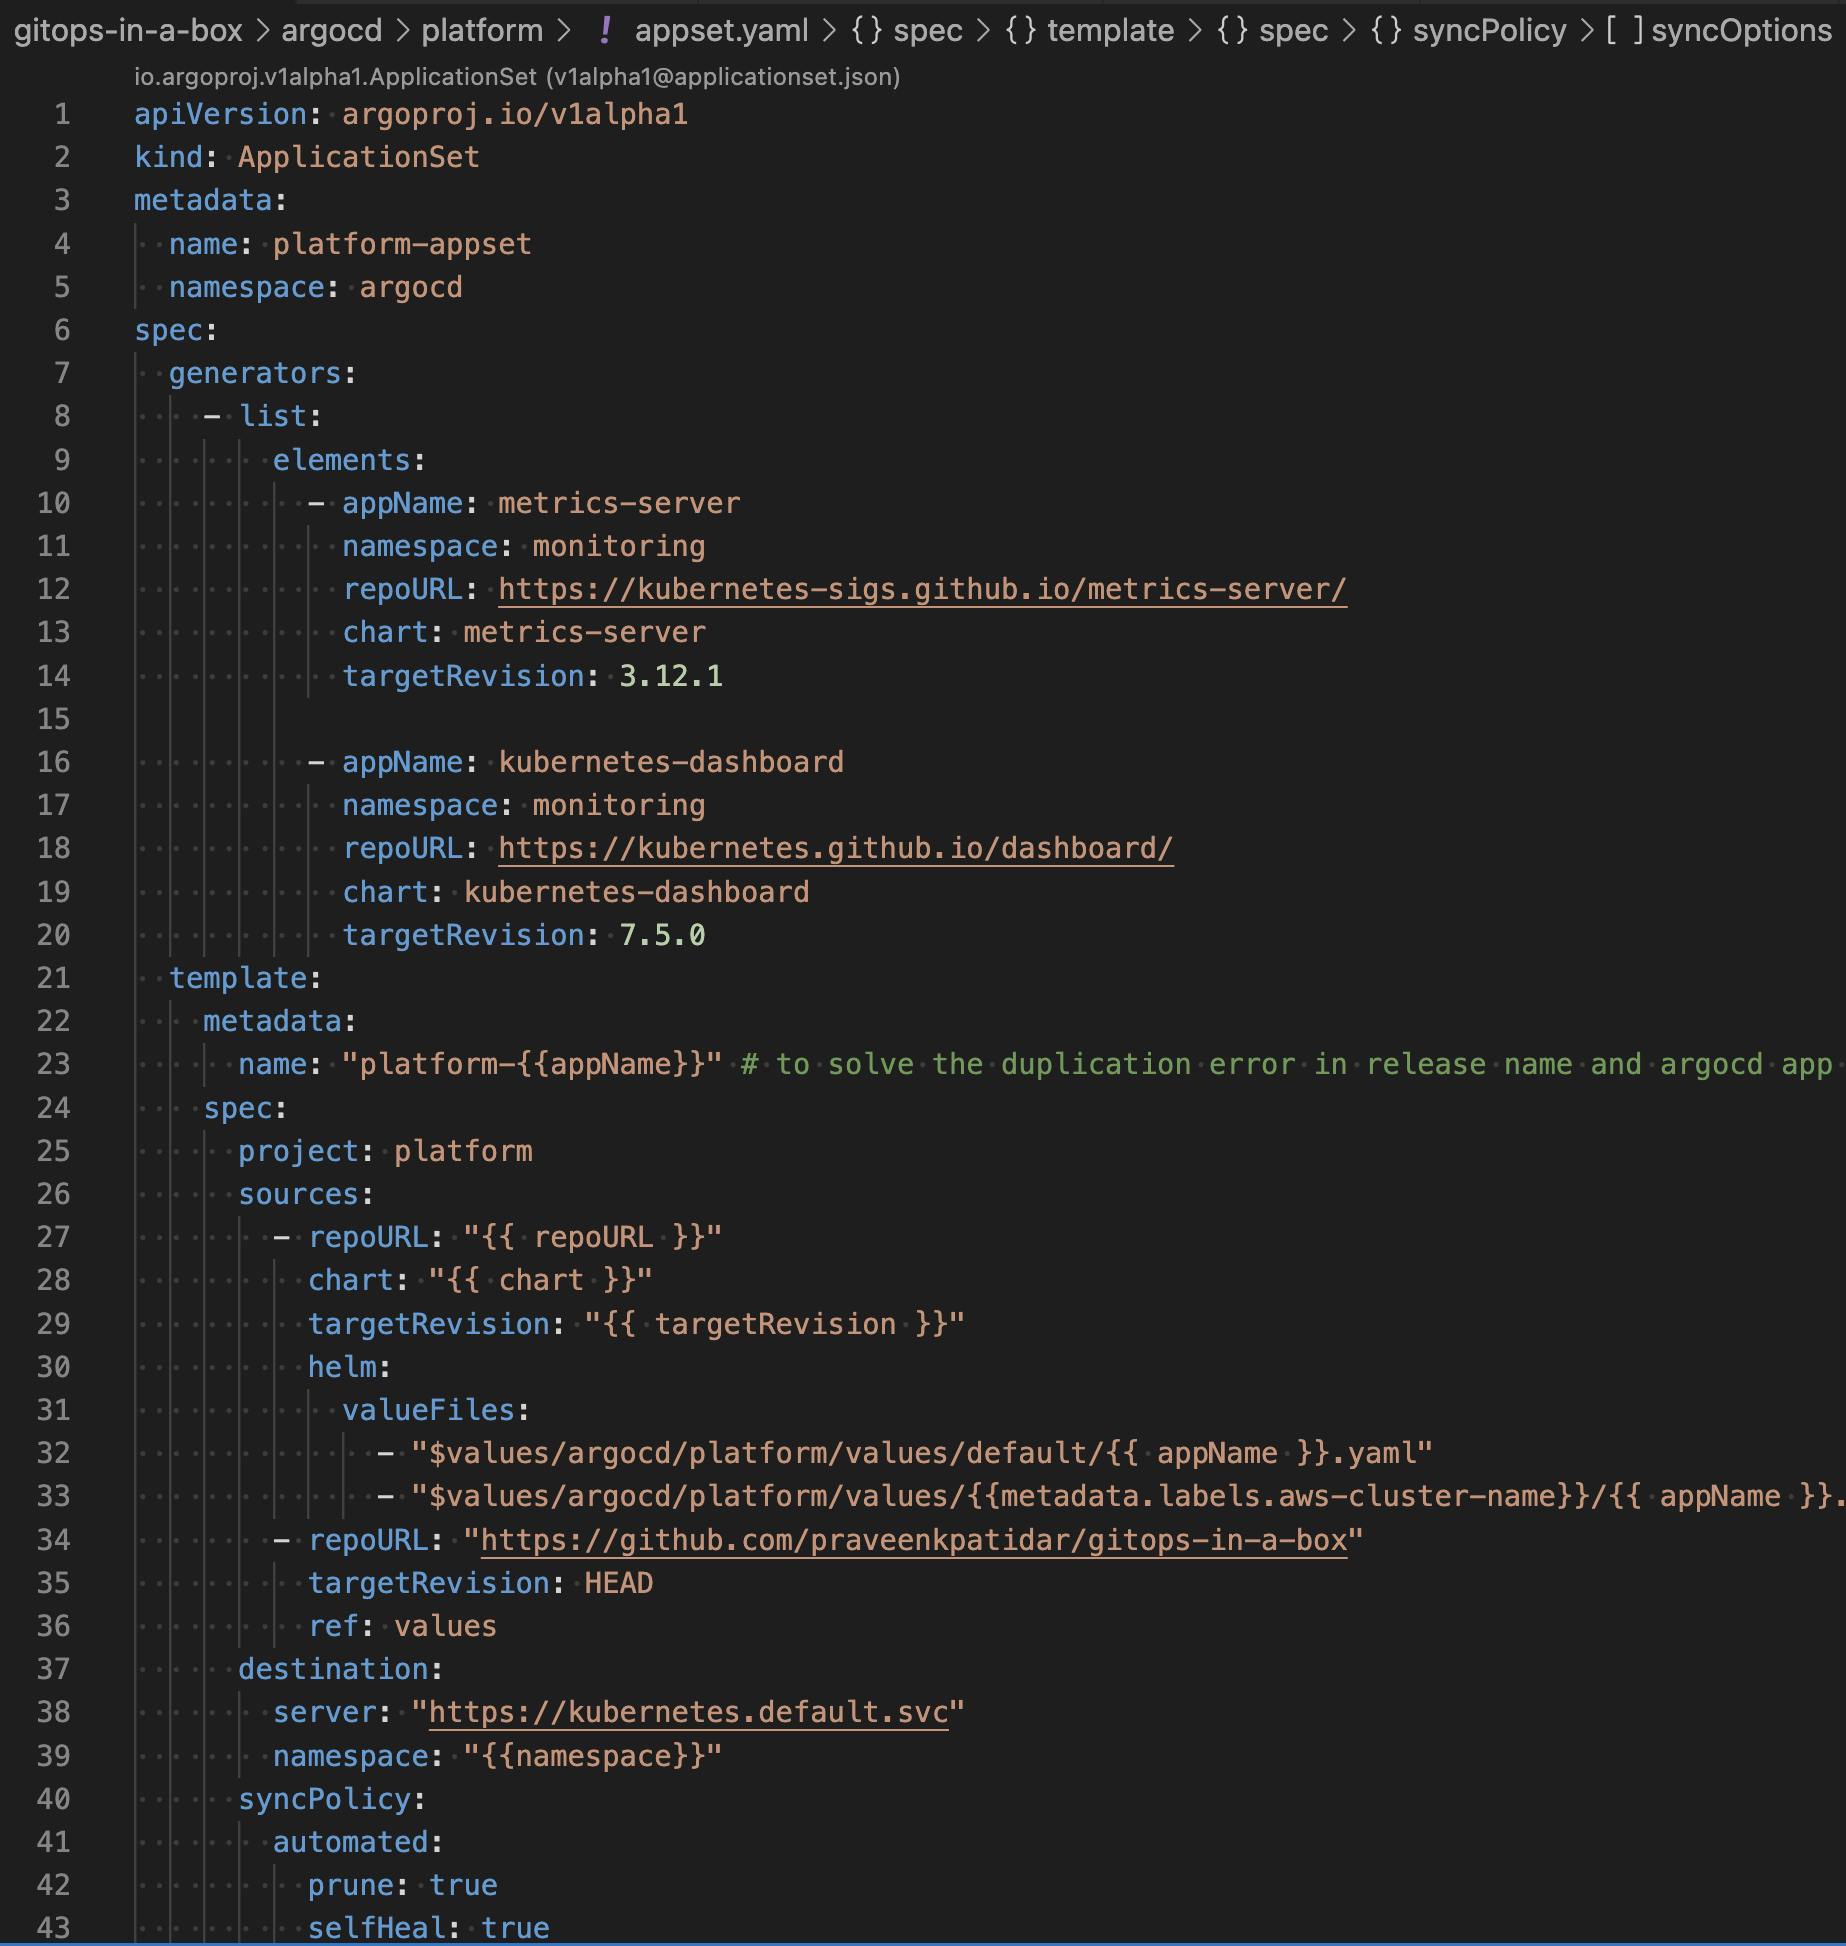Open syncOptions breadcrumb symbol list
This screenshot has width=1846, height=1946.
(1741, 31)
